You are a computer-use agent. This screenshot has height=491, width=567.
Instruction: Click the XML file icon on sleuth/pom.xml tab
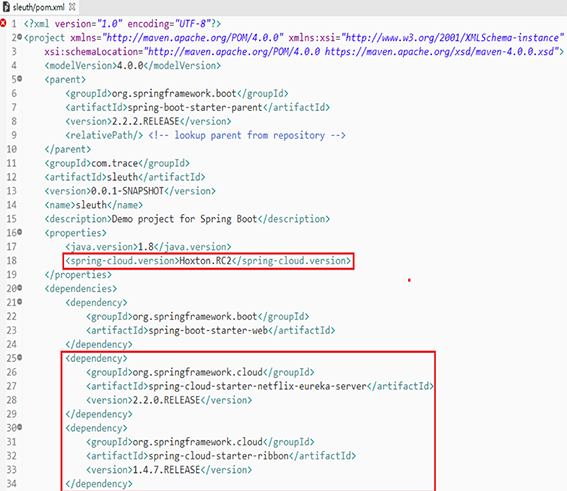(6, 7)
